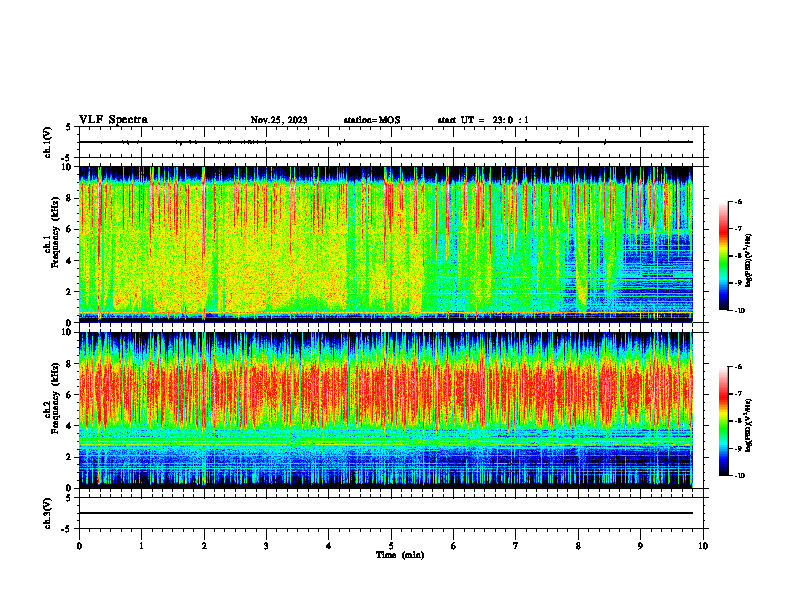Click time axis tick label "4"
This screenshot has height=612, width=792.
(x=329, y=546)
